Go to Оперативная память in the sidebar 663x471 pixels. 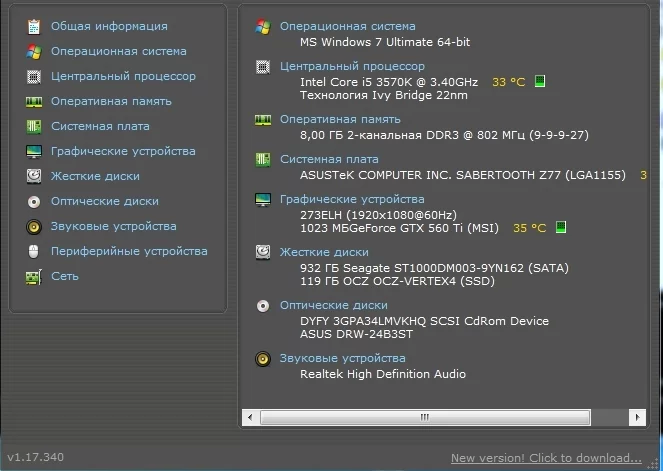point(111,101)
